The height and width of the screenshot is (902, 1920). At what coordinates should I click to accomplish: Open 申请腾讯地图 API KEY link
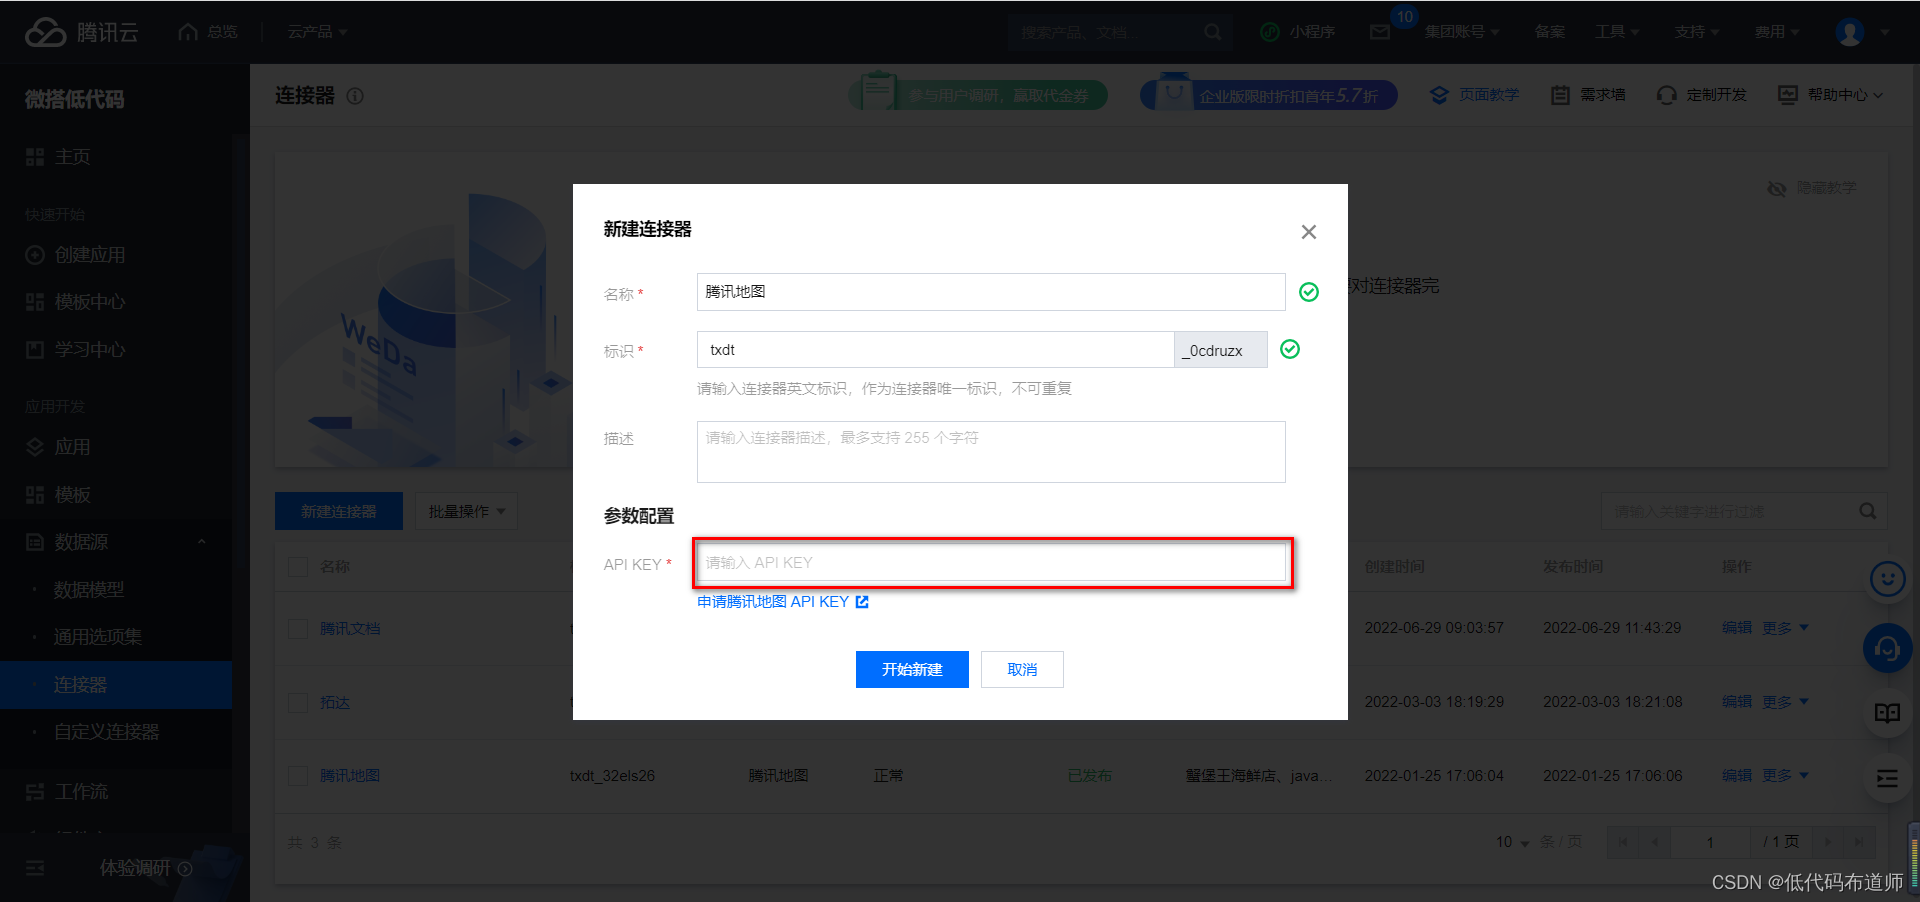pyautogui.click(x=783, y=602)
